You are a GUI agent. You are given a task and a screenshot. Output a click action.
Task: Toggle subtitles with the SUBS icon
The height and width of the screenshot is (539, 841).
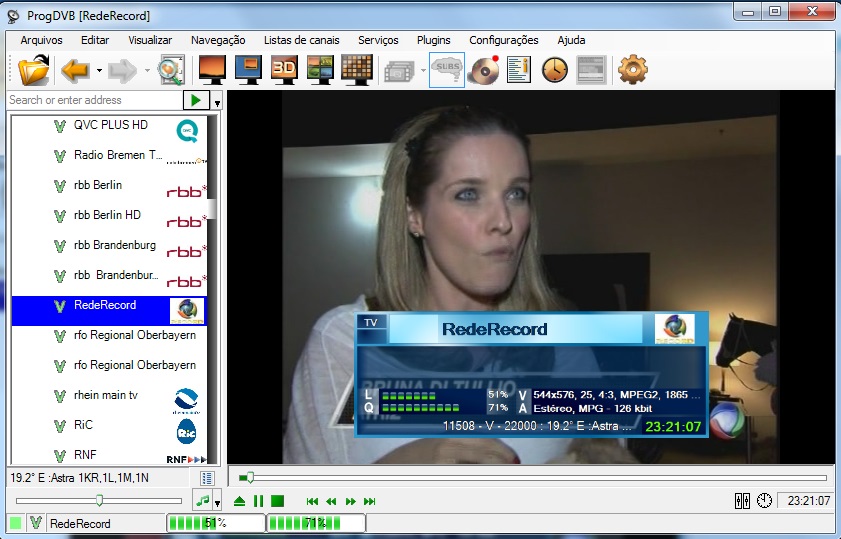click(447, 70)
